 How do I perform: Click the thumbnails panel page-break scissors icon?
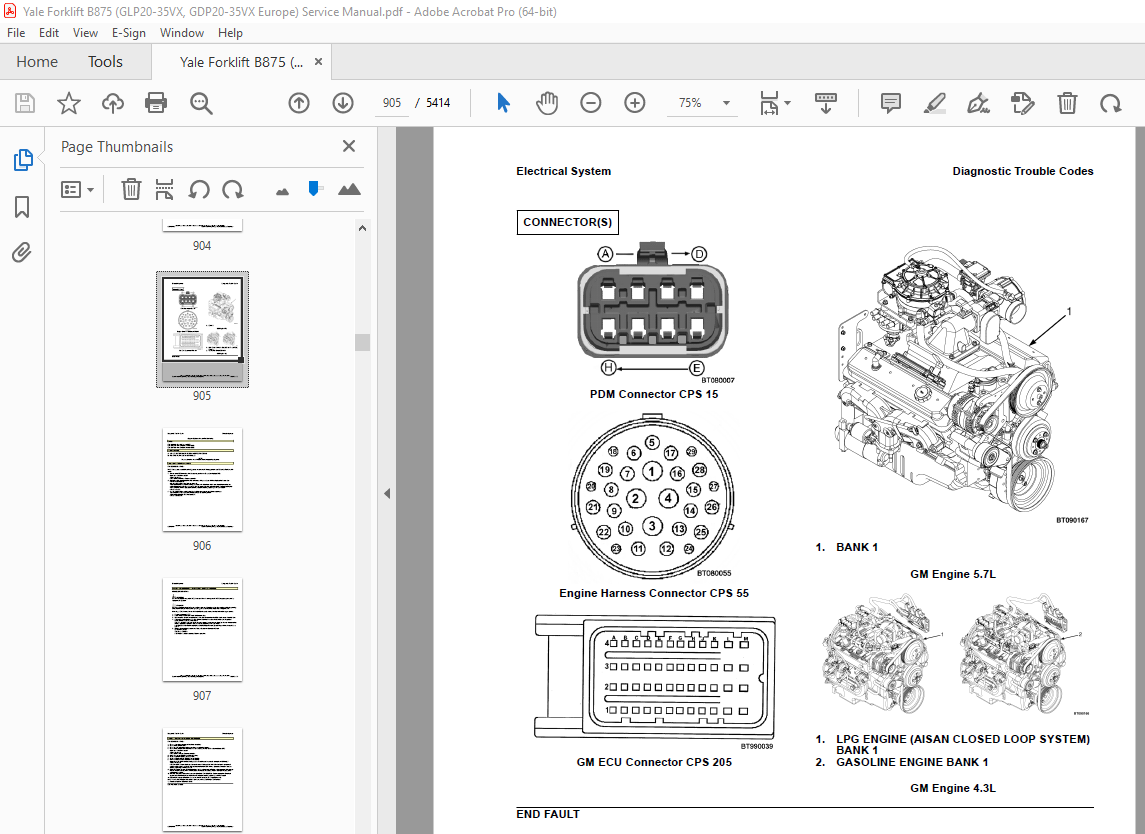coord(164,190)
